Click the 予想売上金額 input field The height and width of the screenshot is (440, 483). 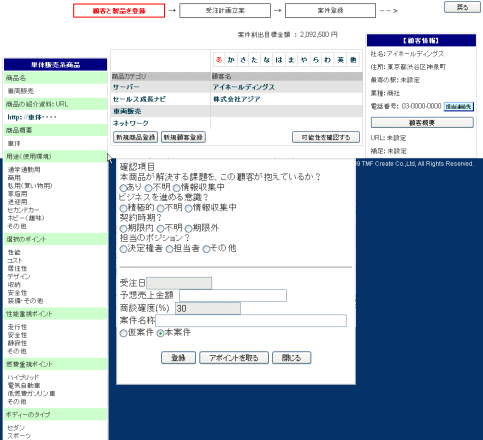(233, 296)
